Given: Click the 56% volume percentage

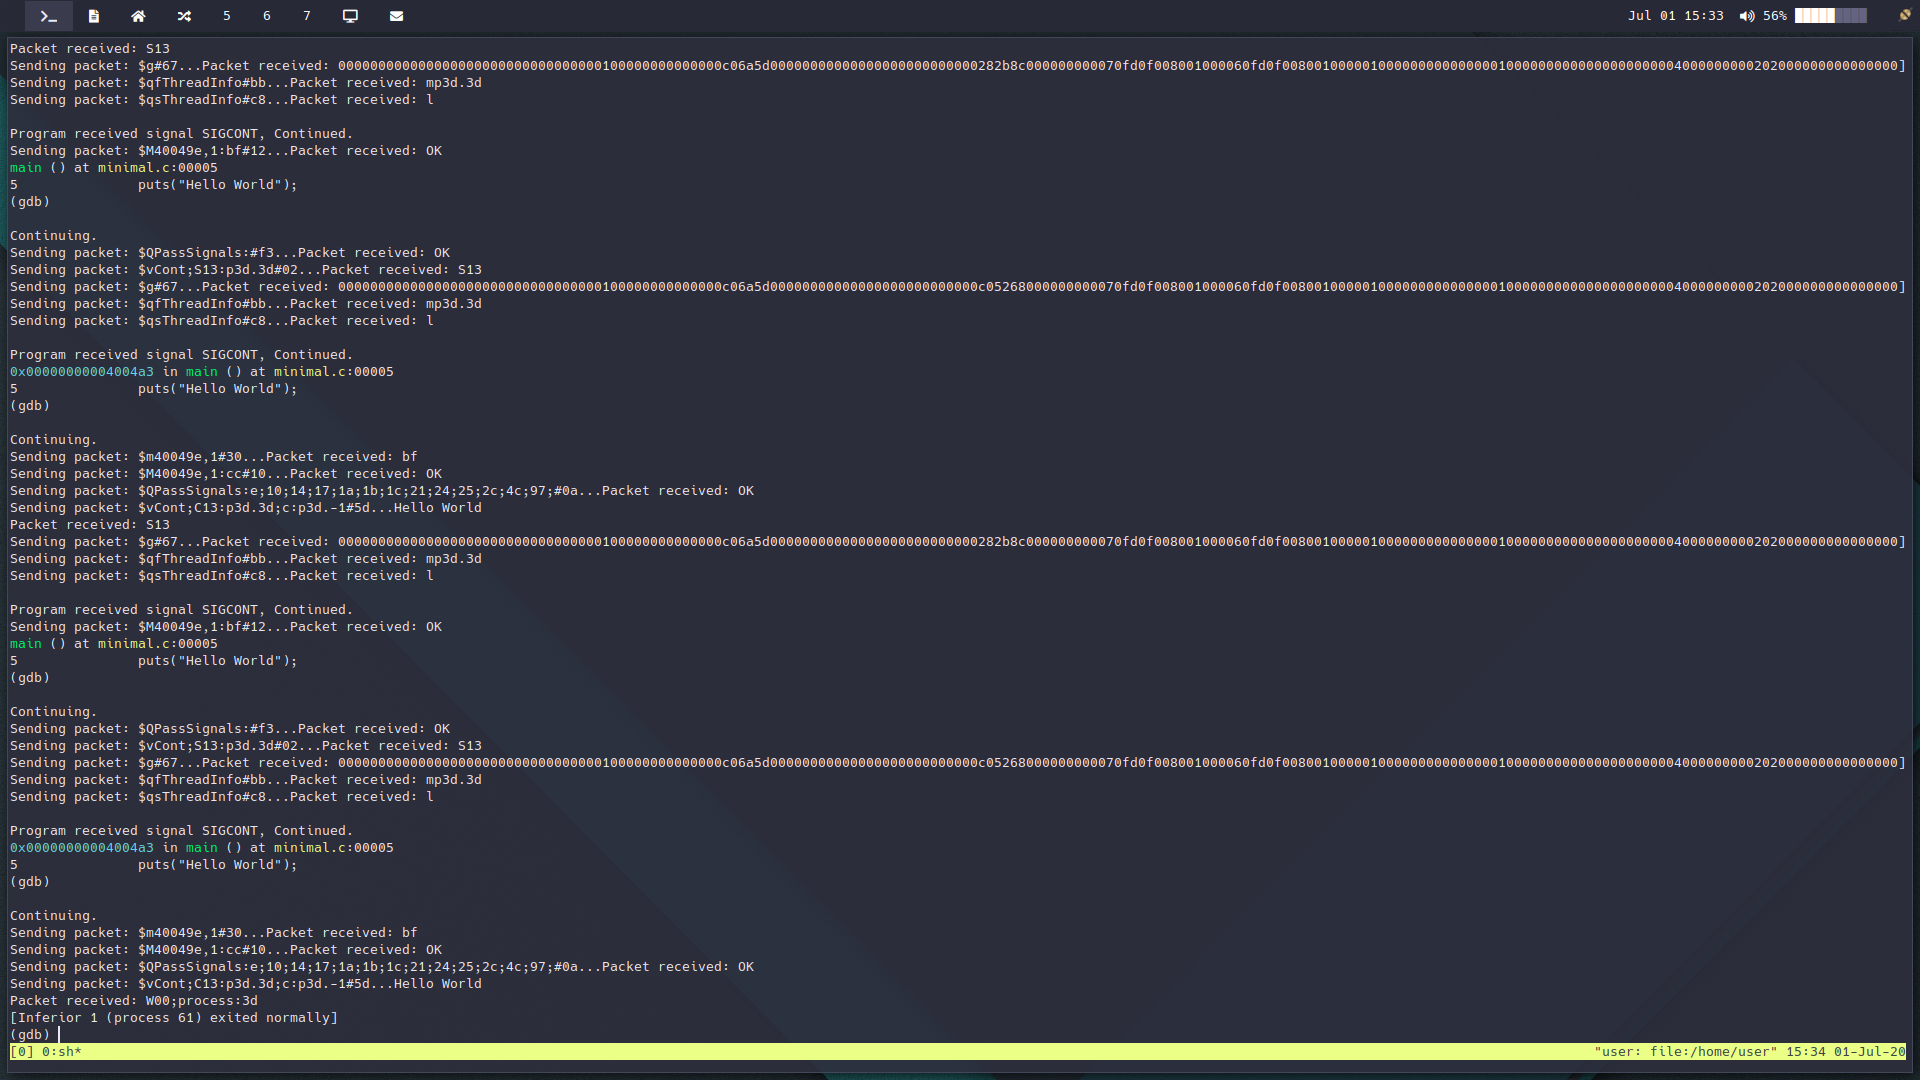Looking at the screenshot, I should [x=1775, y=16].
